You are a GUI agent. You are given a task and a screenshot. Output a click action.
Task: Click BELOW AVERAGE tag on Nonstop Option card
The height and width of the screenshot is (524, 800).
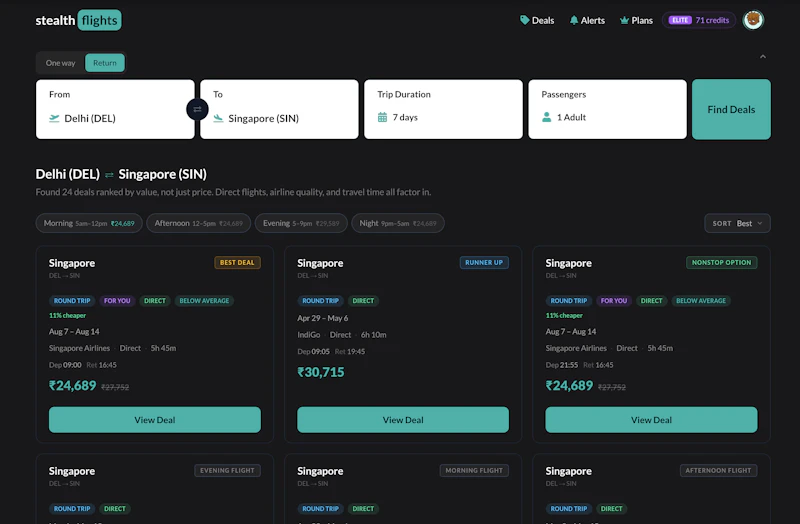[x=701, y=301]
